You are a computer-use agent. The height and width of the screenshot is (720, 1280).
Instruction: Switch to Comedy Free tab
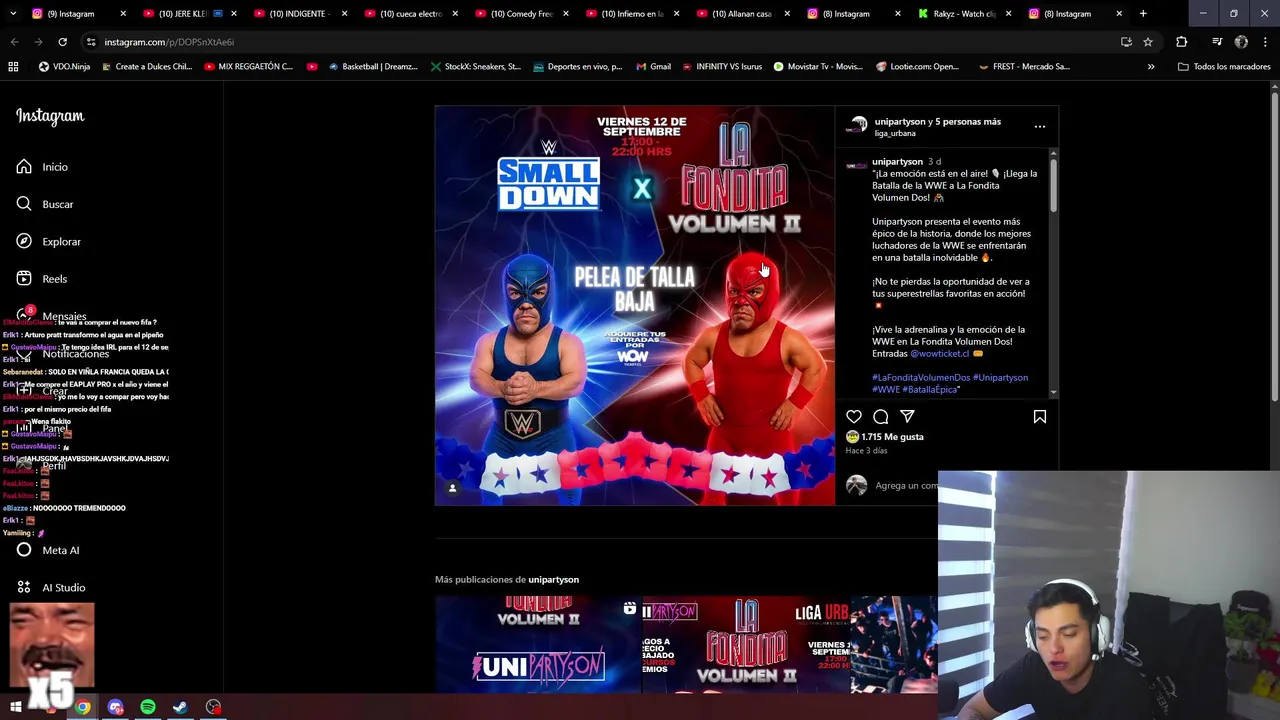520,14
